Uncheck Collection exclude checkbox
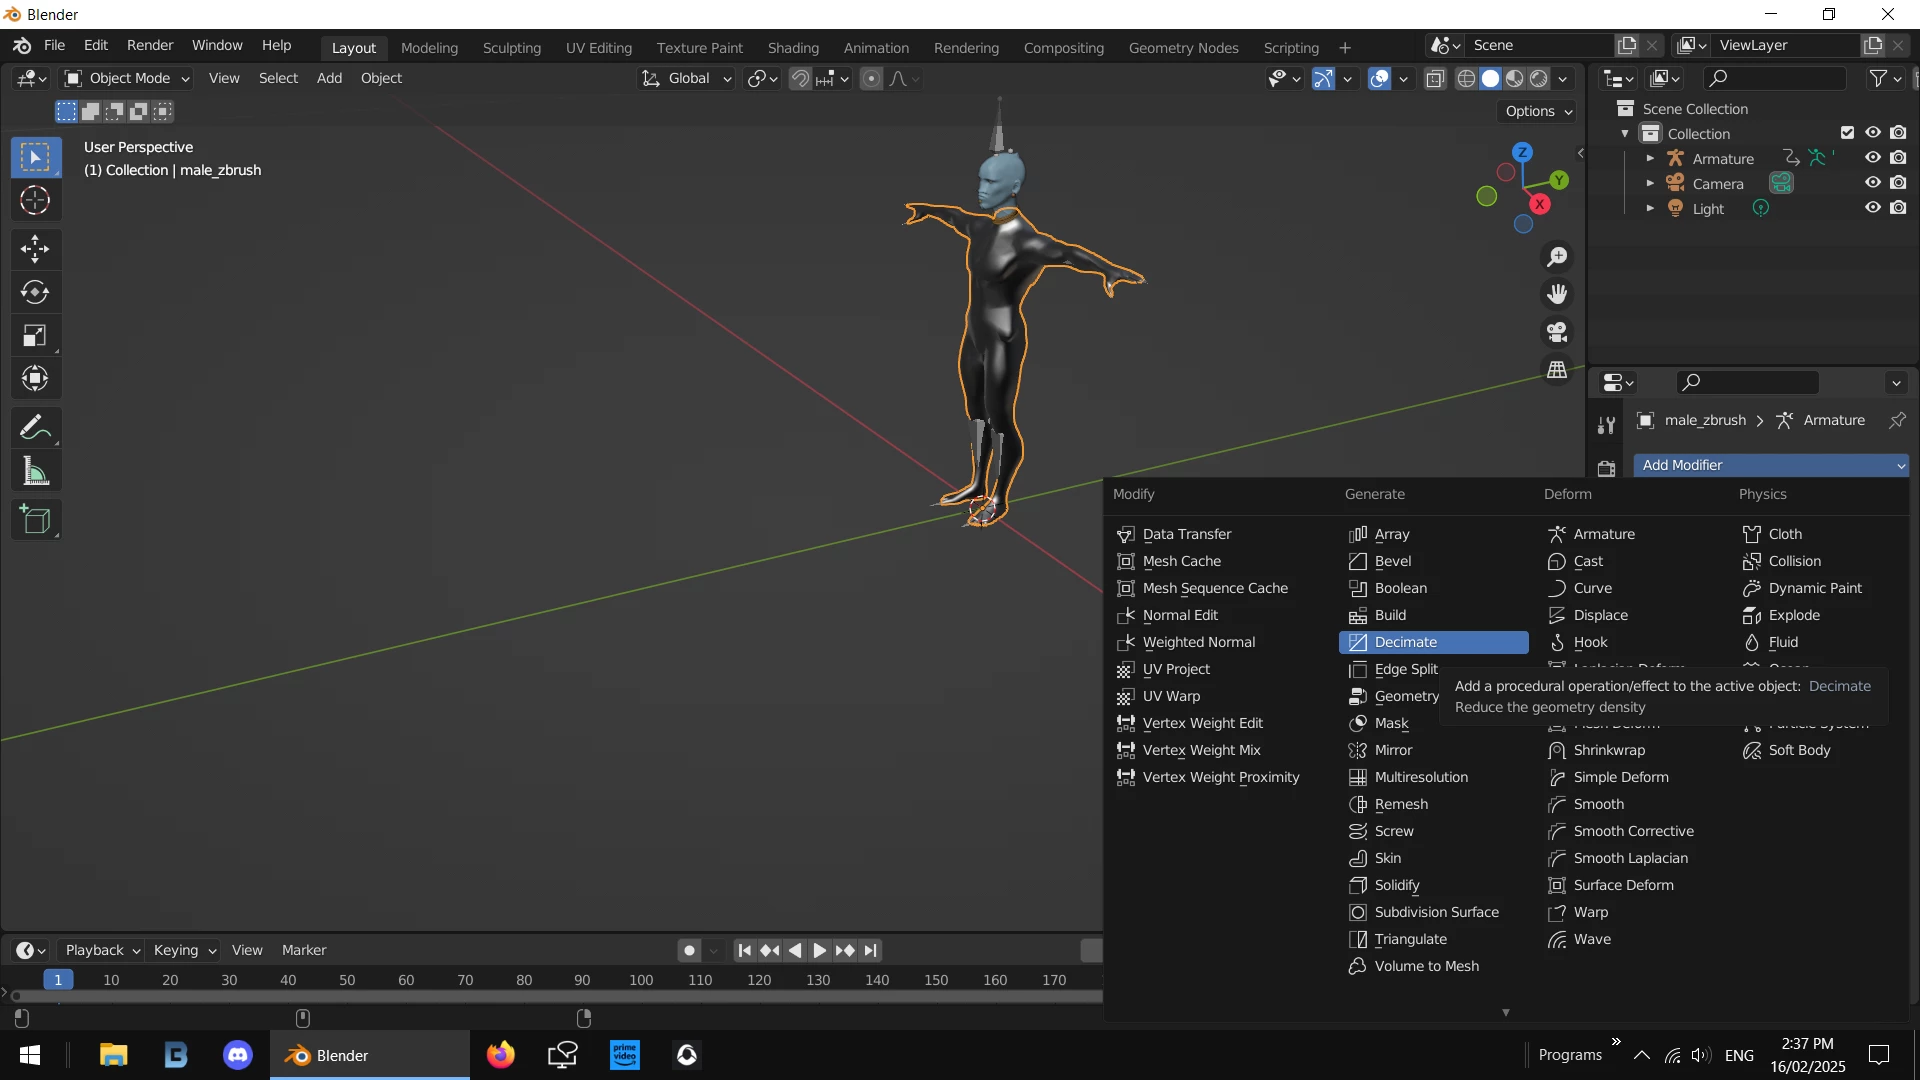The width and height of the screenshot is (1920, 1080). [x=1847, y=133]
